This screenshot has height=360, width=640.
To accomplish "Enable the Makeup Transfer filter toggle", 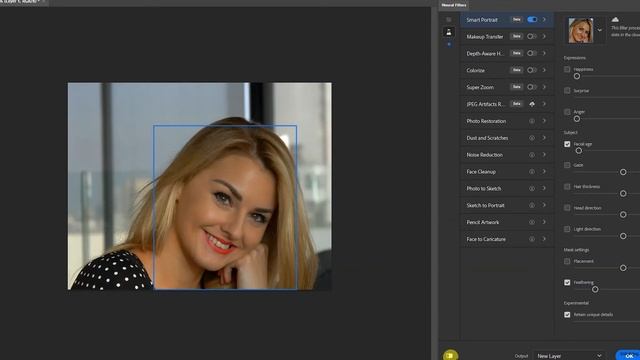I will click(532, 36).
